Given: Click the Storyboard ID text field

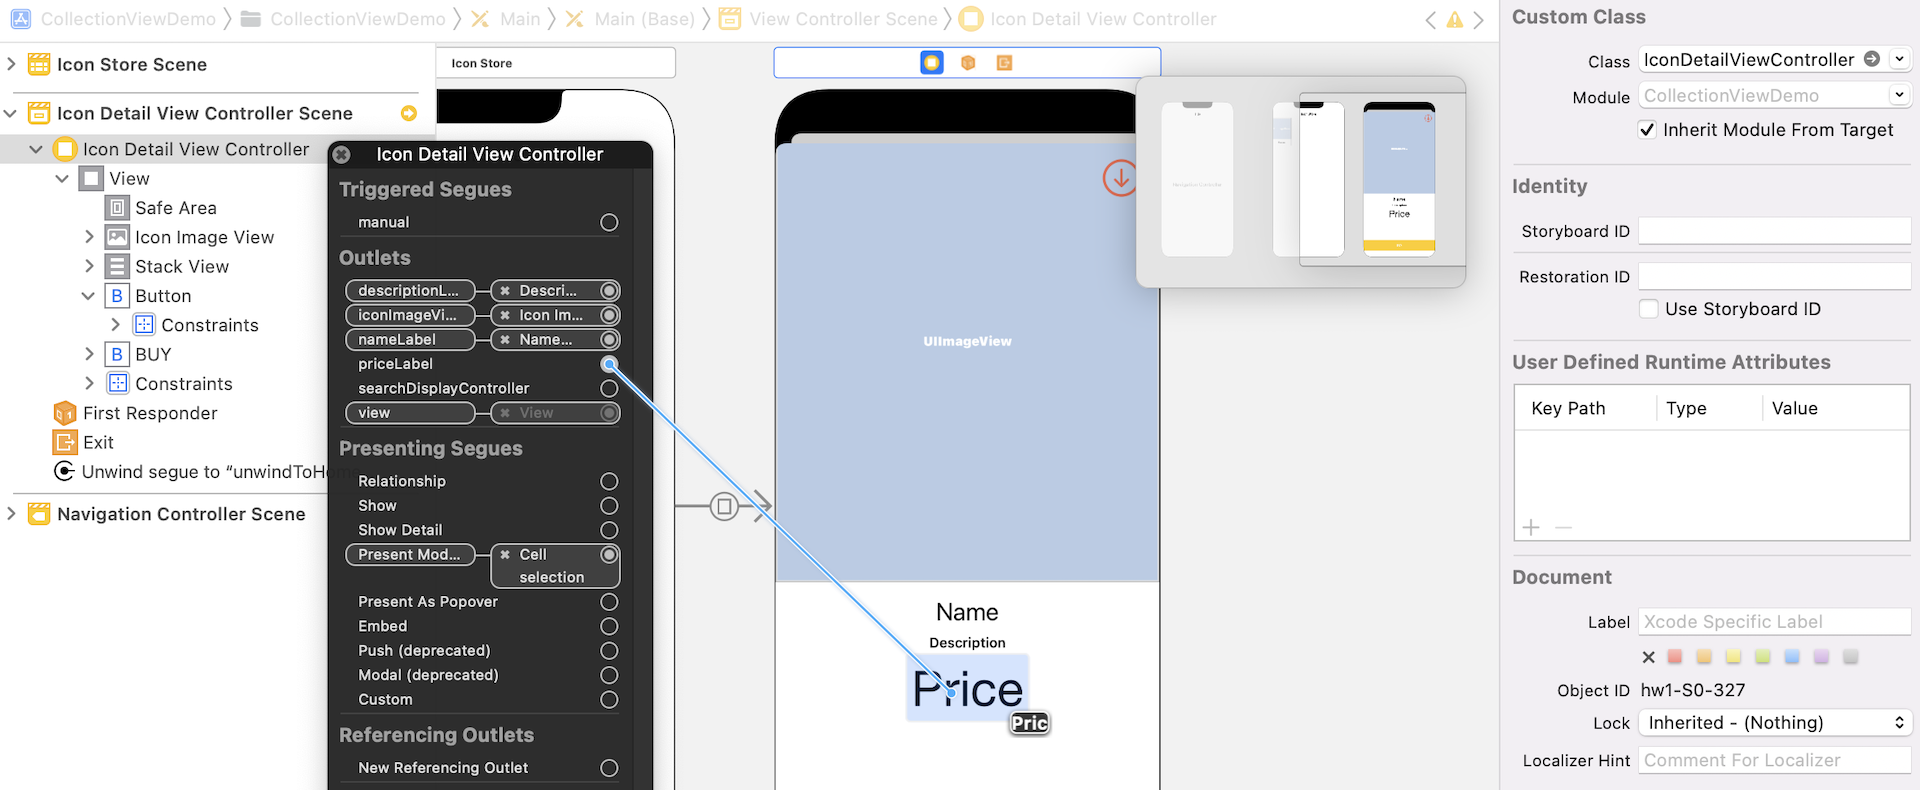Looking at the screenshot, I should [x=1774, y=231].
